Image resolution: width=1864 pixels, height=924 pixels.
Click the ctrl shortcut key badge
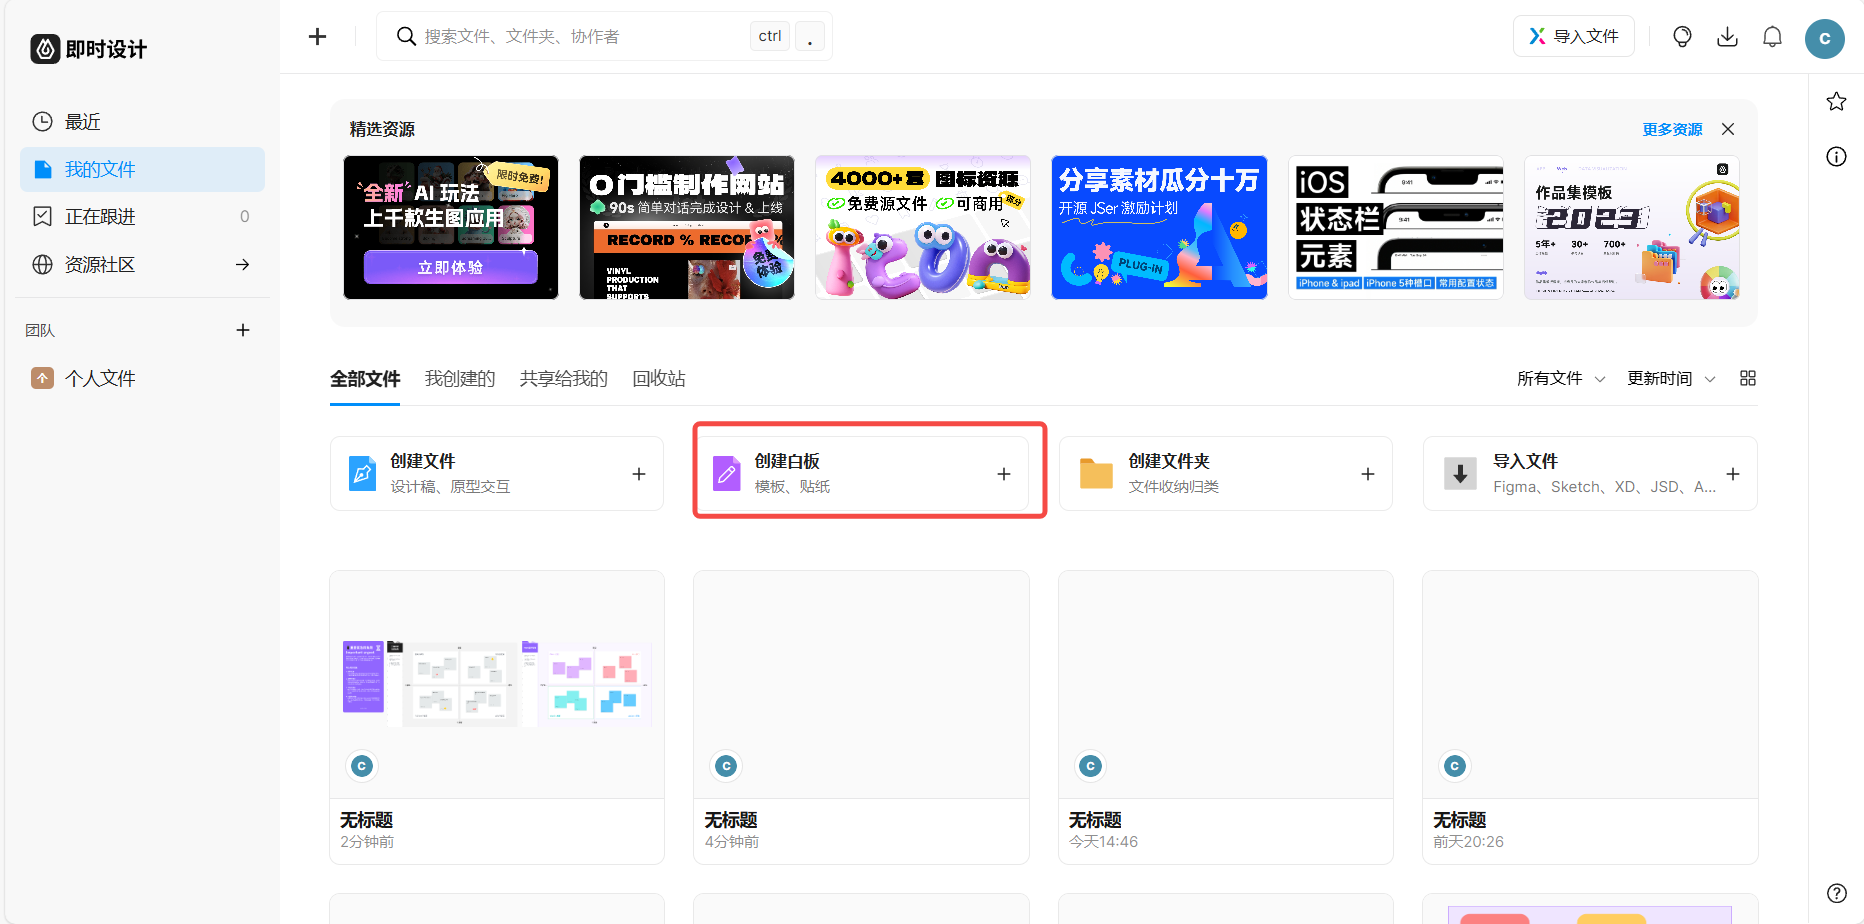pos(770,37)
